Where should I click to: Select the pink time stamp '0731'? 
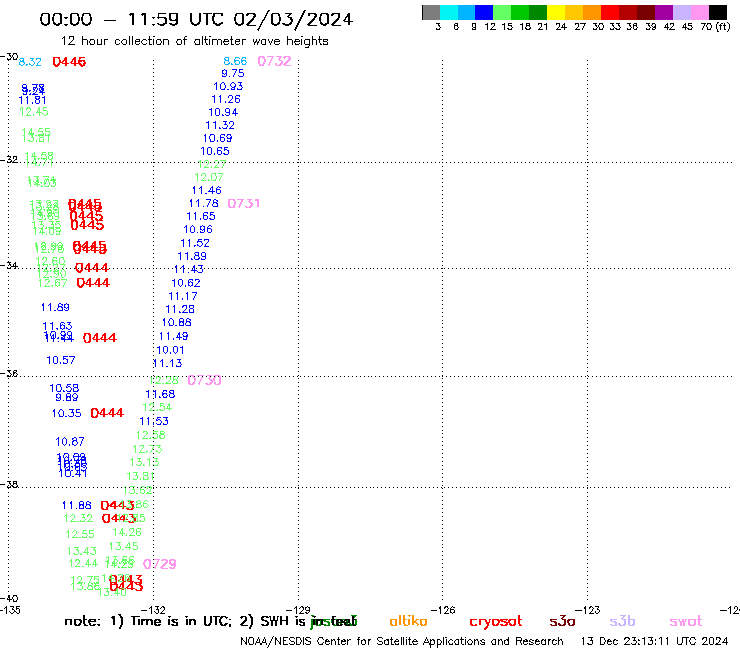244,203
